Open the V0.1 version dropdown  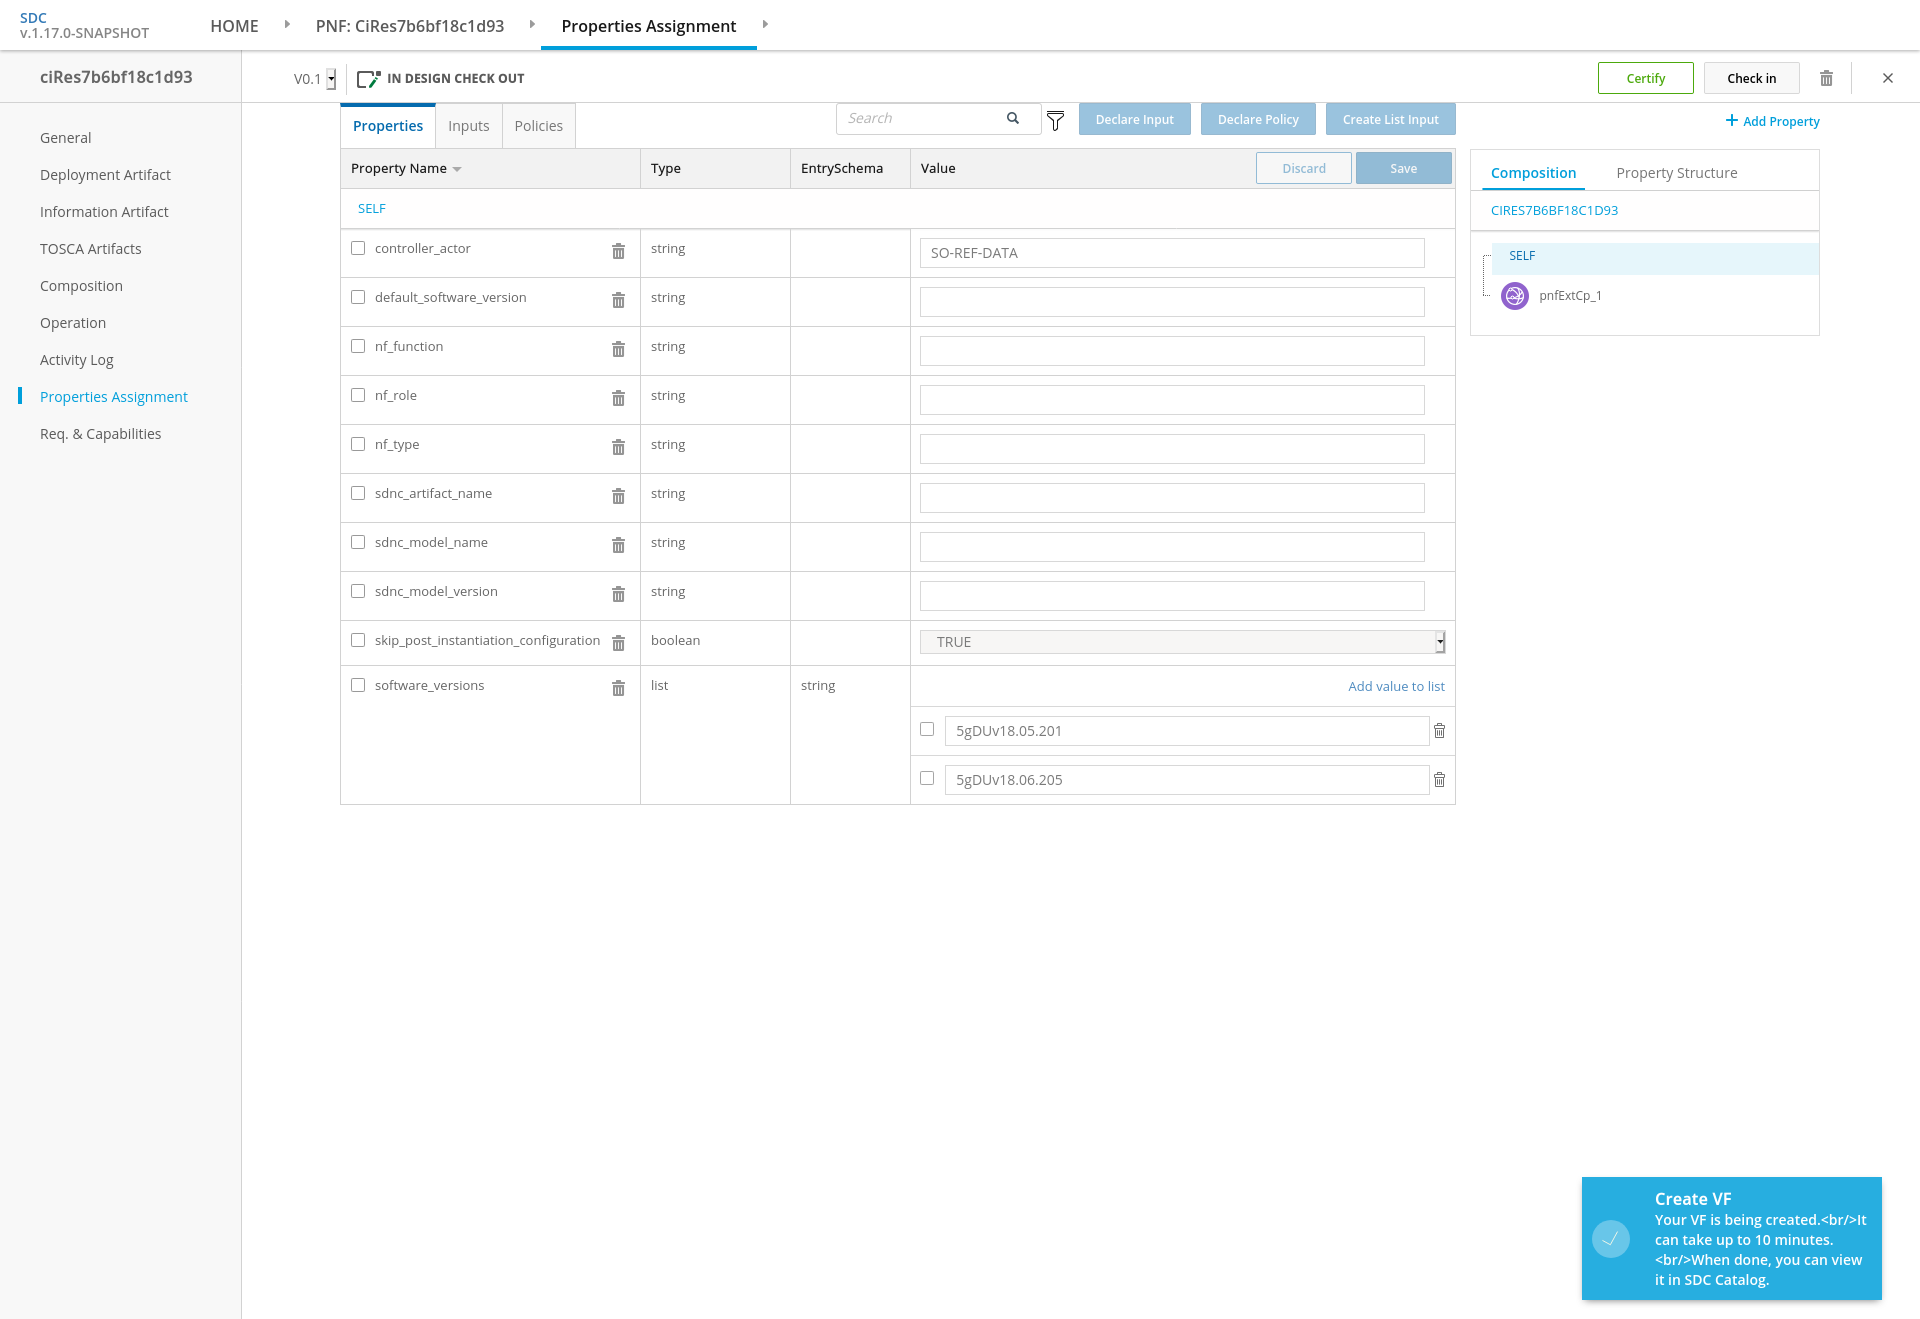(331, 79)
